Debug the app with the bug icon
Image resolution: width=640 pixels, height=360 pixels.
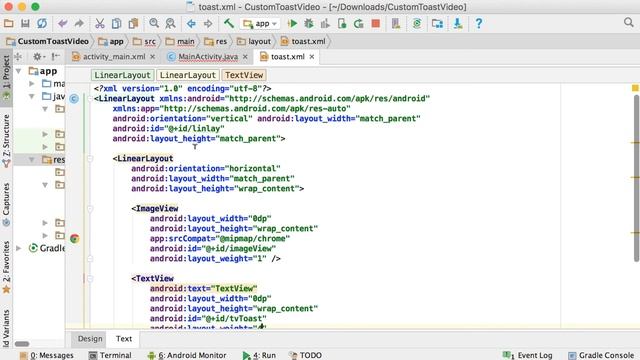pyautogui.click(x=309, y=24)
